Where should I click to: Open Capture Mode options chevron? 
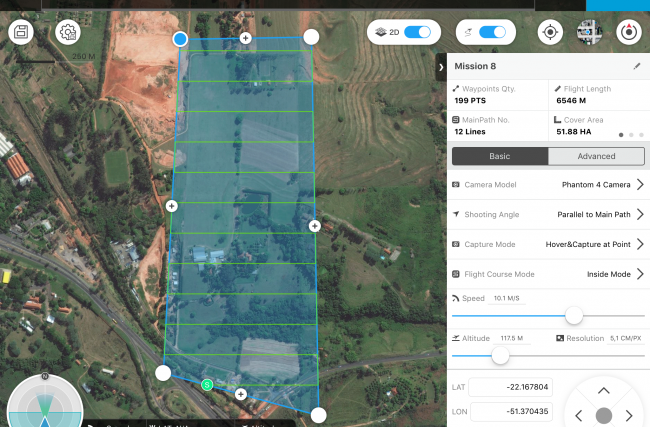point(640,244)
